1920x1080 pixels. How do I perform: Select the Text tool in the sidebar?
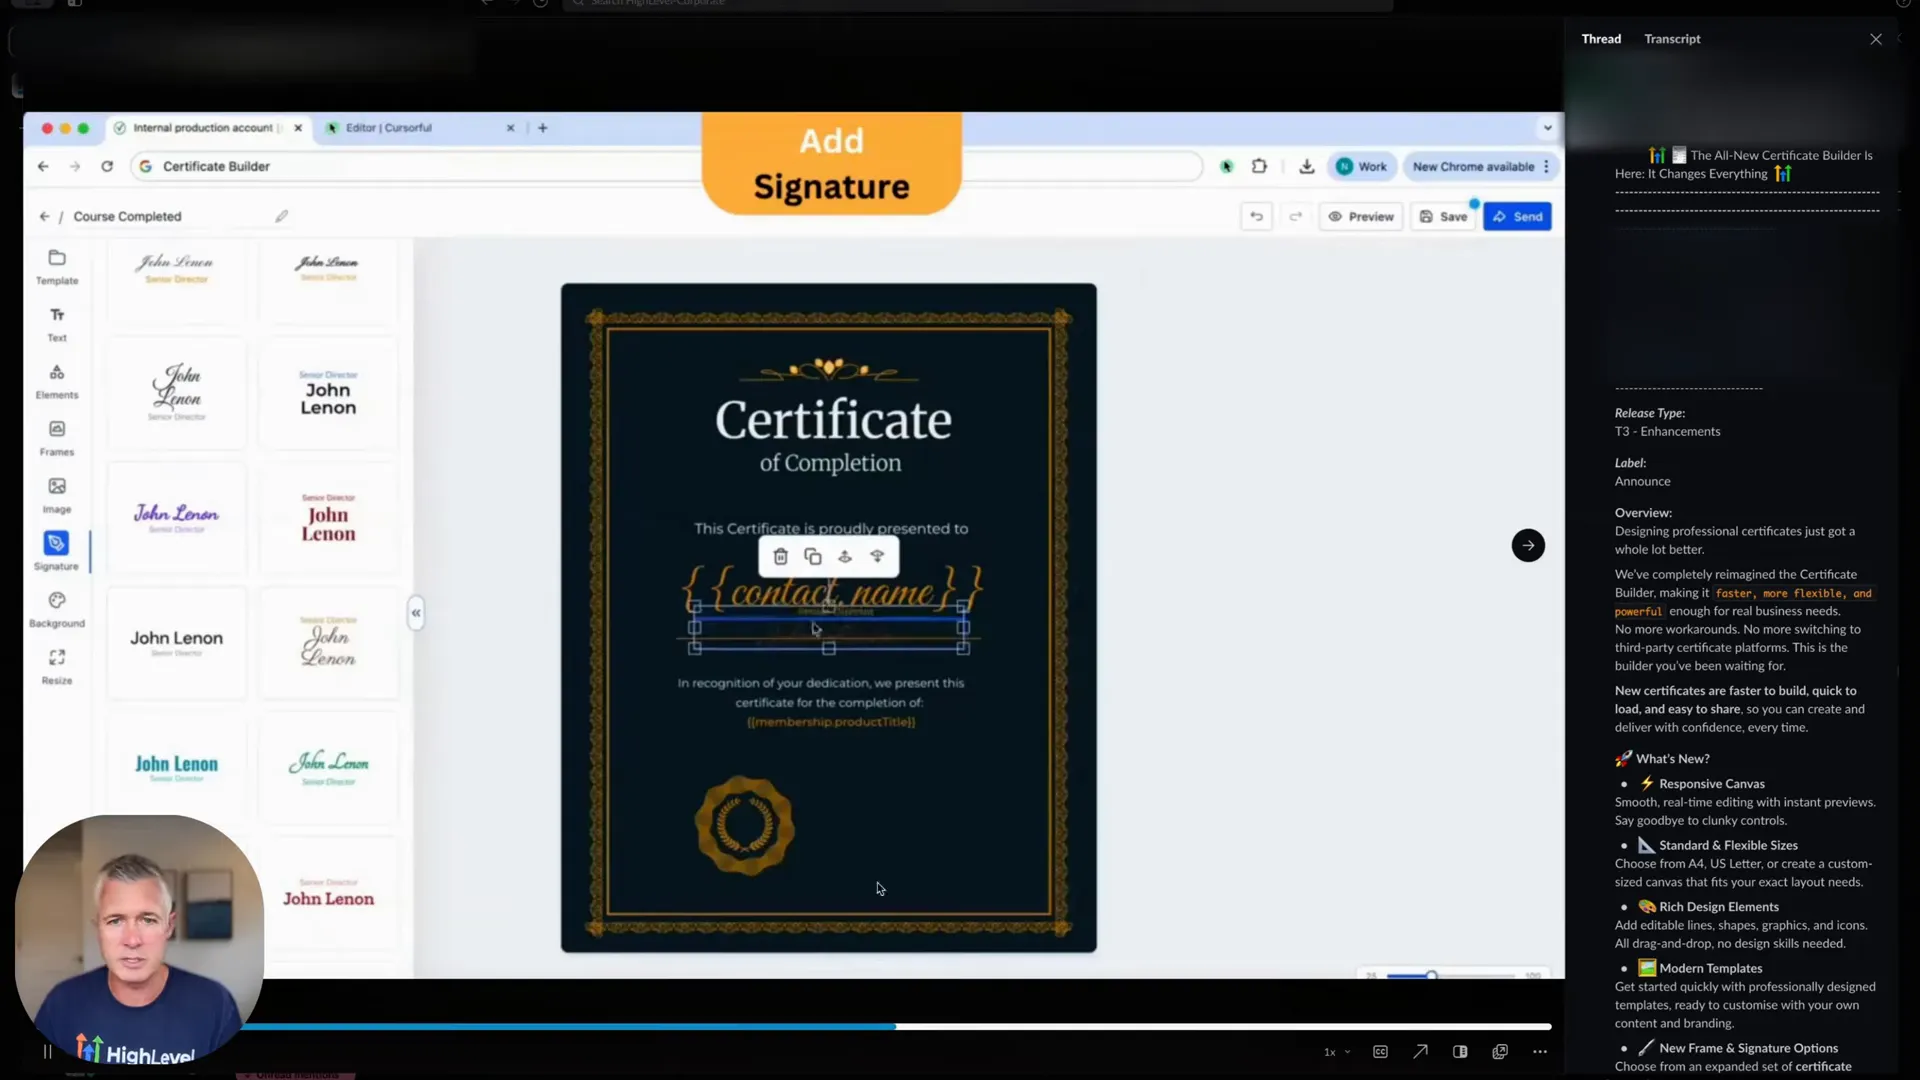[x=56, y=323]
